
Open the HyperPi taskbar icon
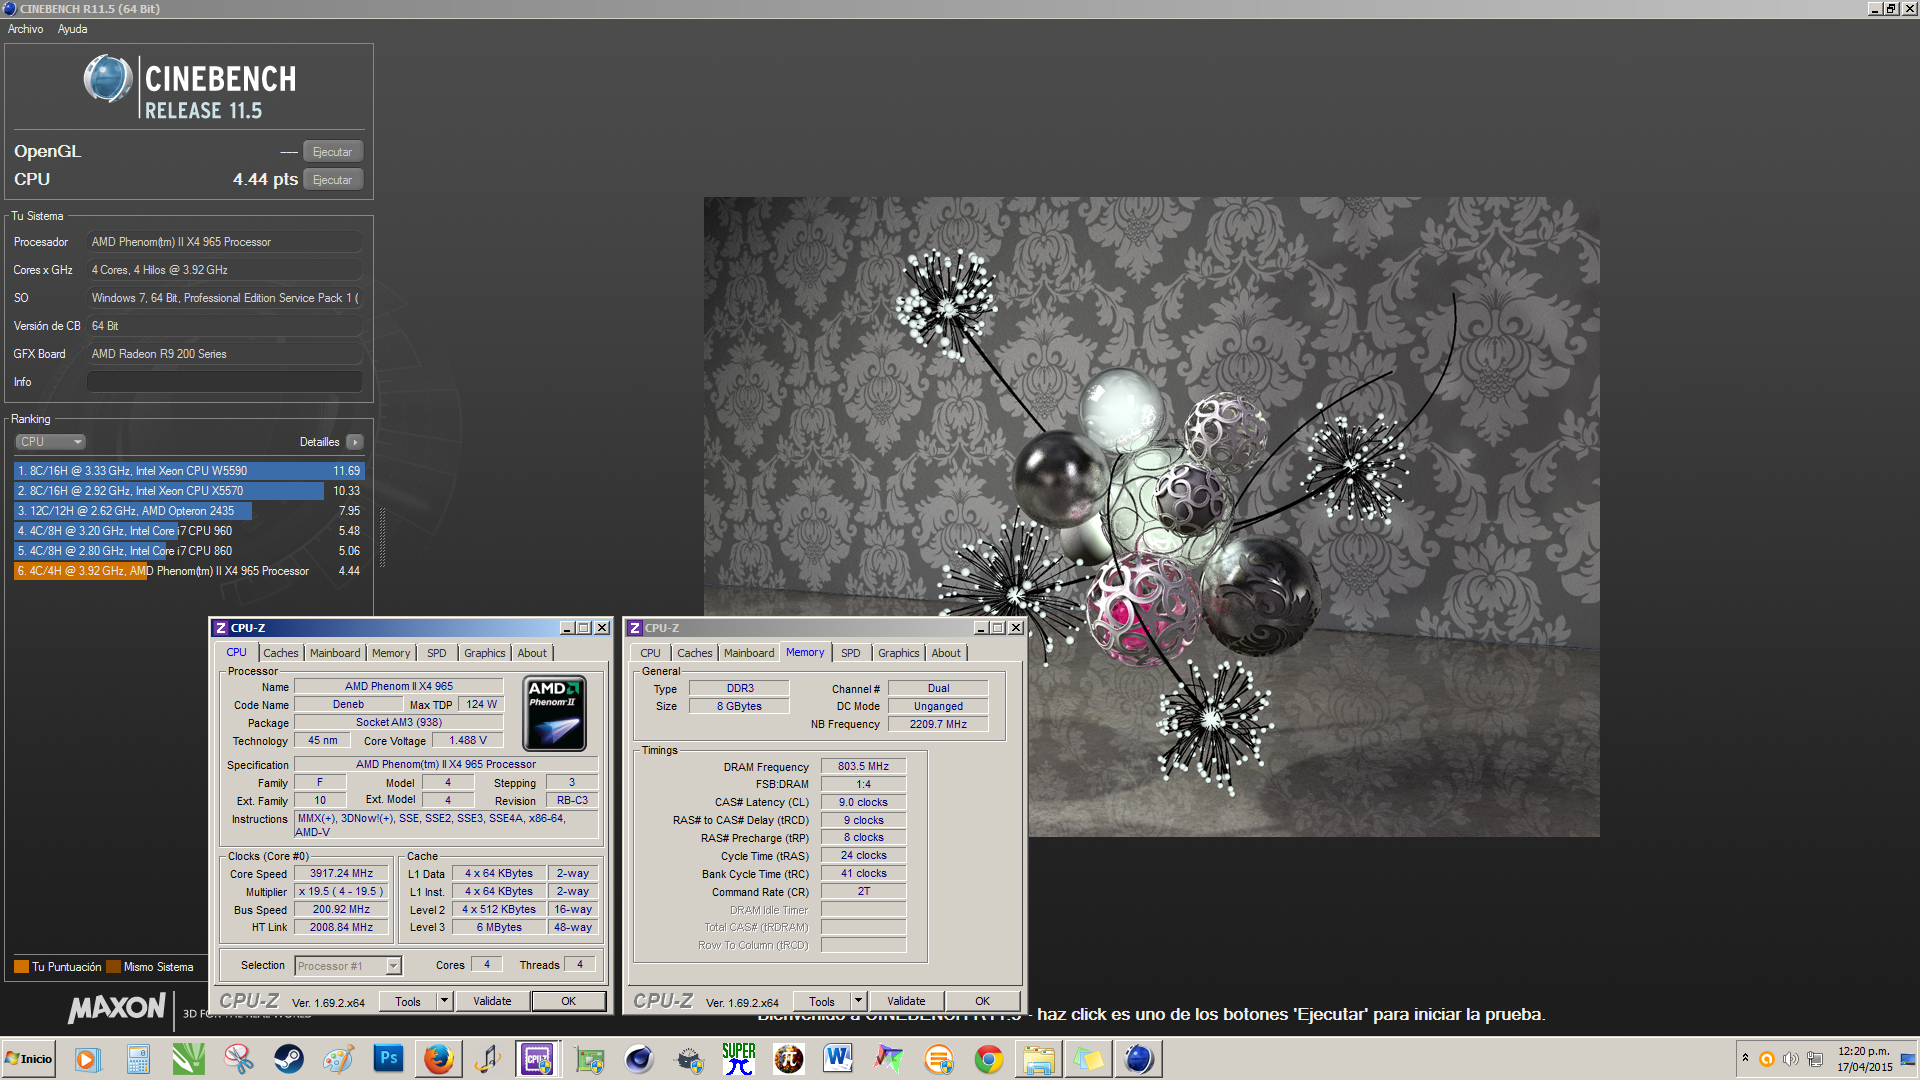pyautogui.click(x=789, y=1059)
